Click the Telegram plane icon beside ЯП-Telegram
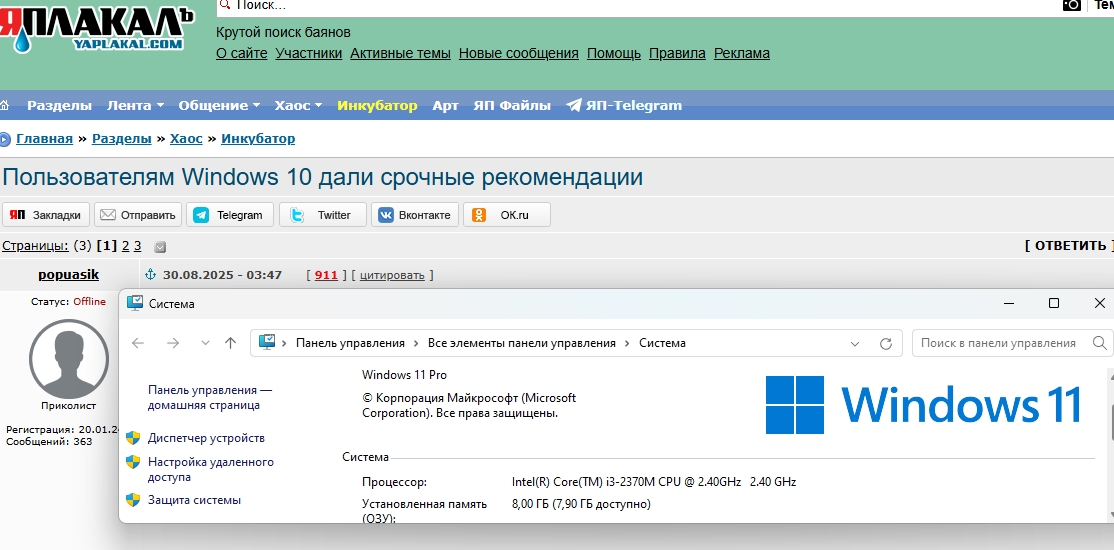The height and width of the screenshot is (550, 1114). point(573,105)
